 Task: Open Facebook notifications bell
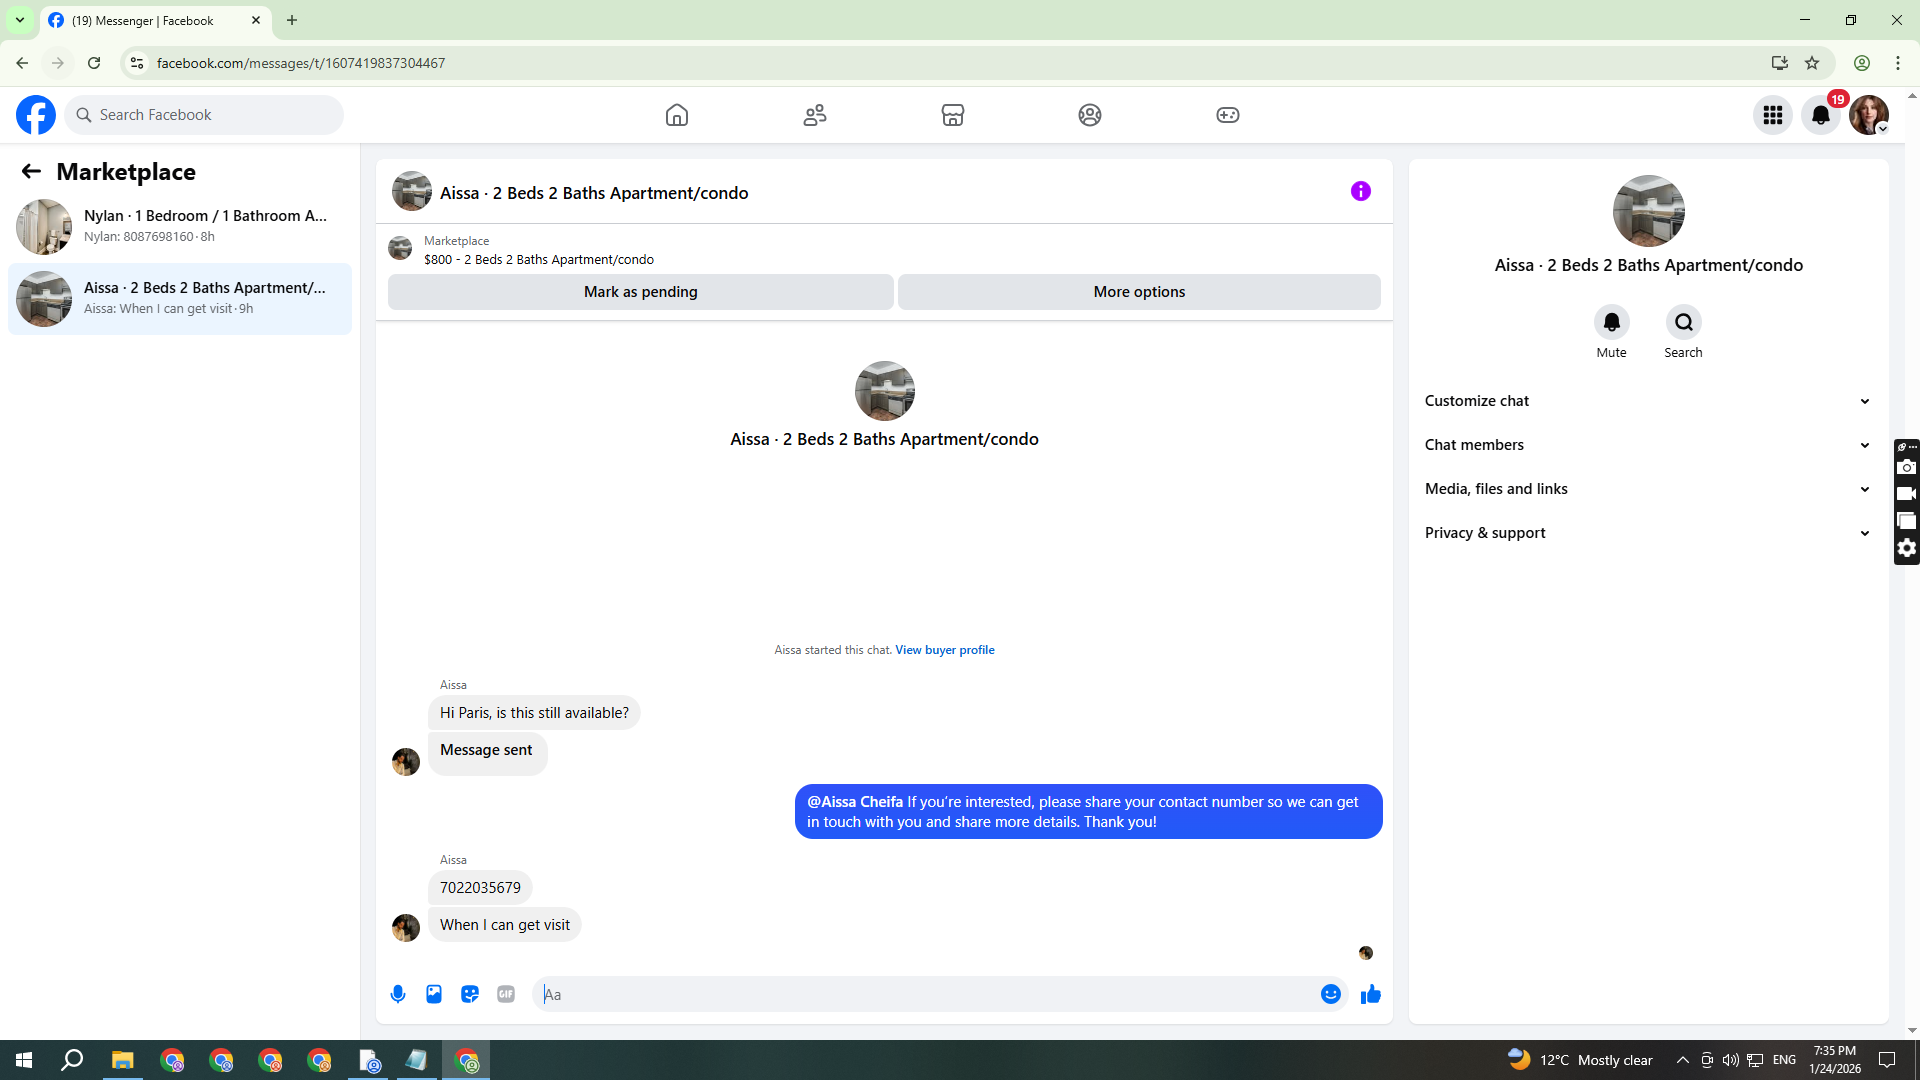1820,115
